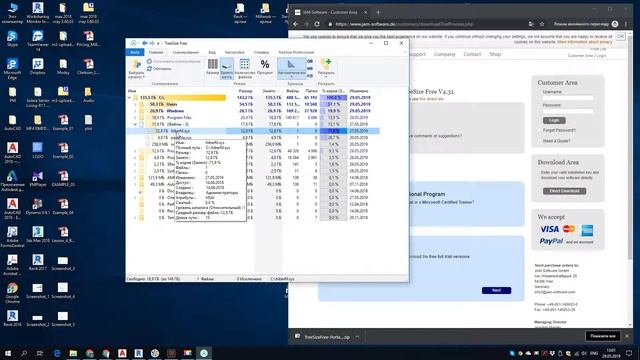The height and width of the screenshot is (360, 640).
Task: Open the 3ds Max 2018 desktop shortcut
Action: coord(38,235)
